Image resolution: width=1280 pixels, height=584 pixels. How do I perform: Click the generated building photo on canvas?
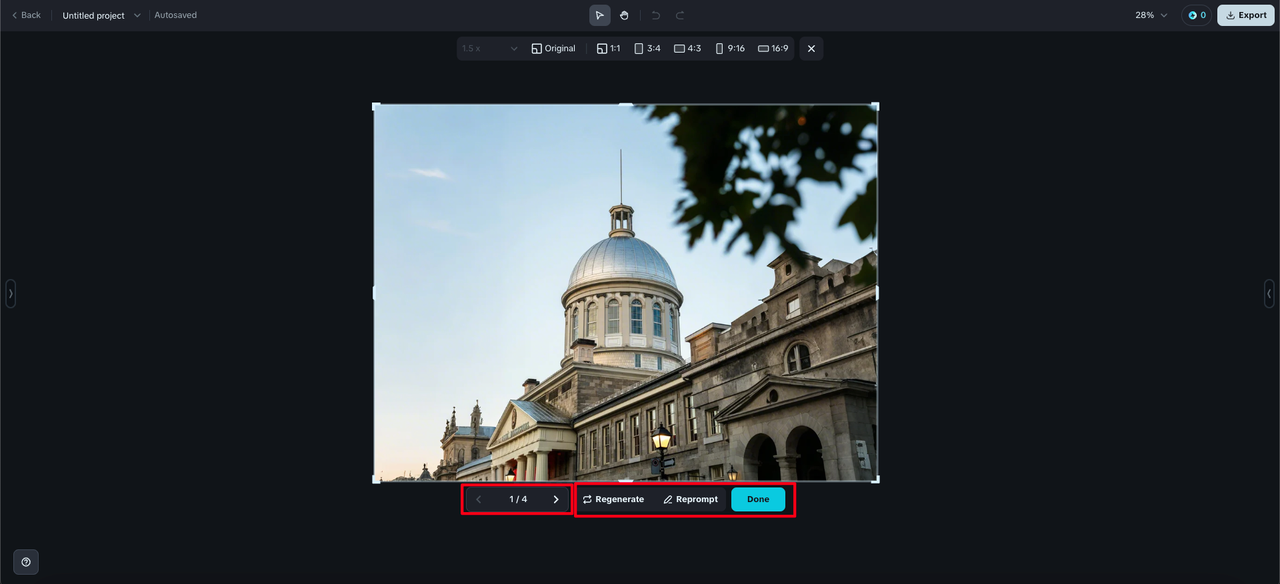point(625,293)
